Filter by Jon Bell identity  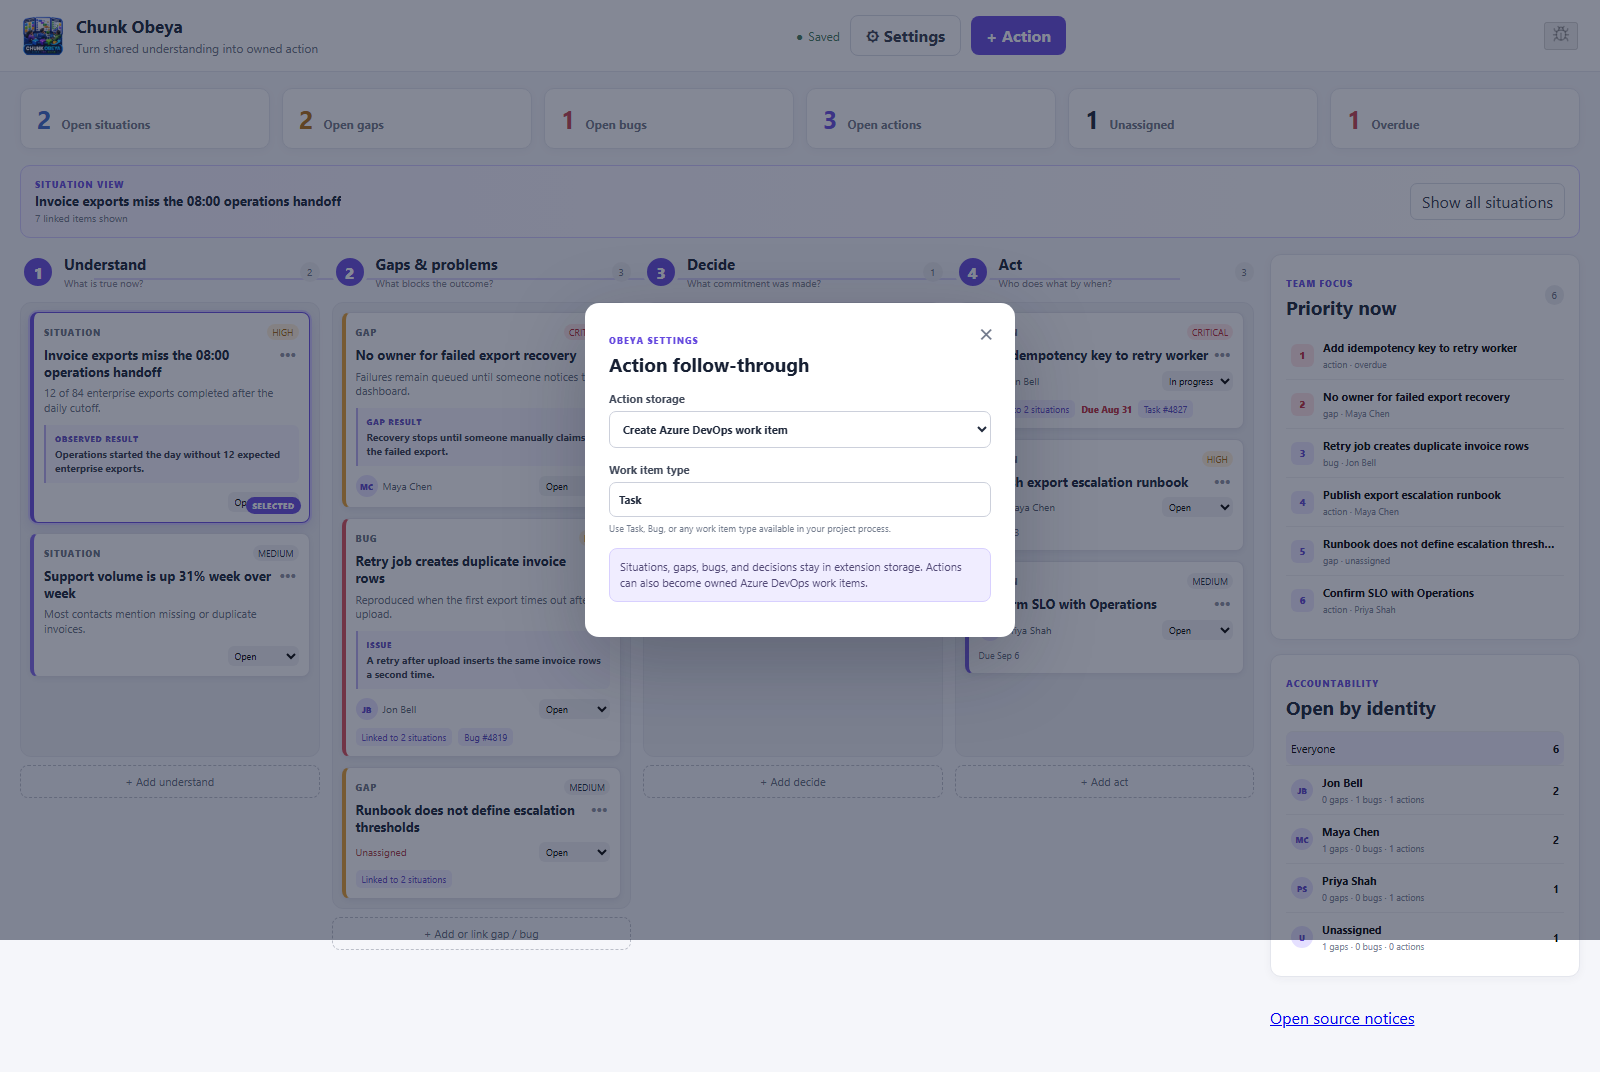(1425, 791)
